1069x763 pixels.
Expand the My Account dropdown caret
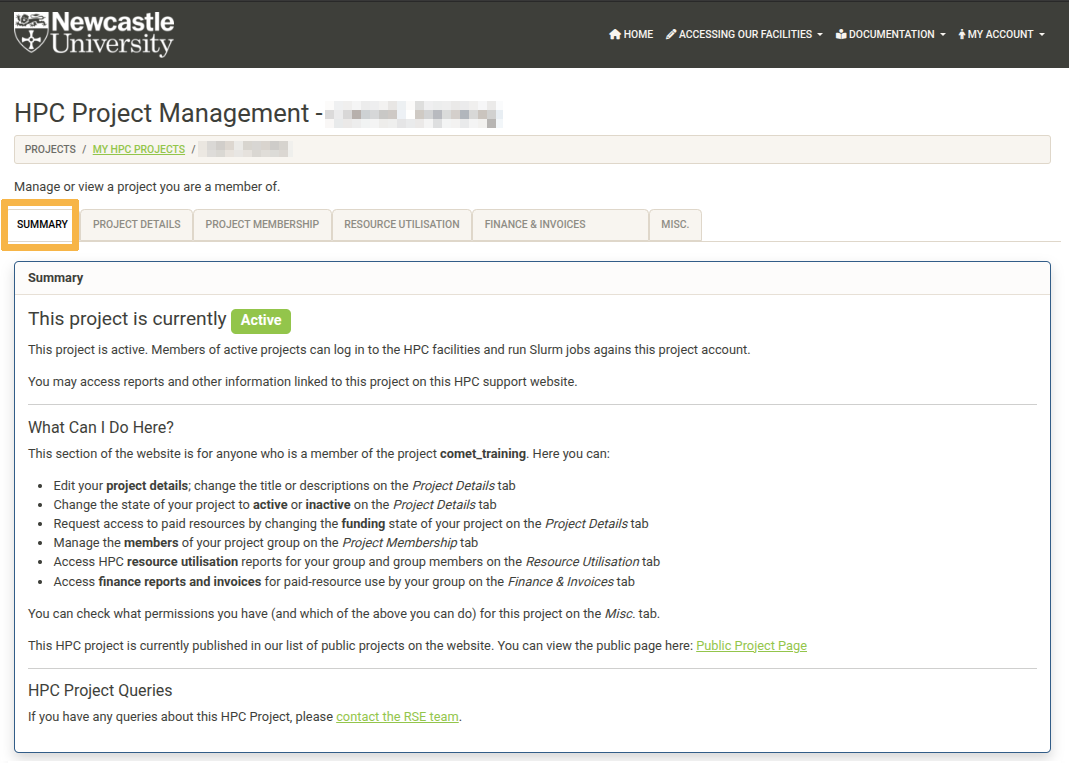click(x=1041, y=35)
